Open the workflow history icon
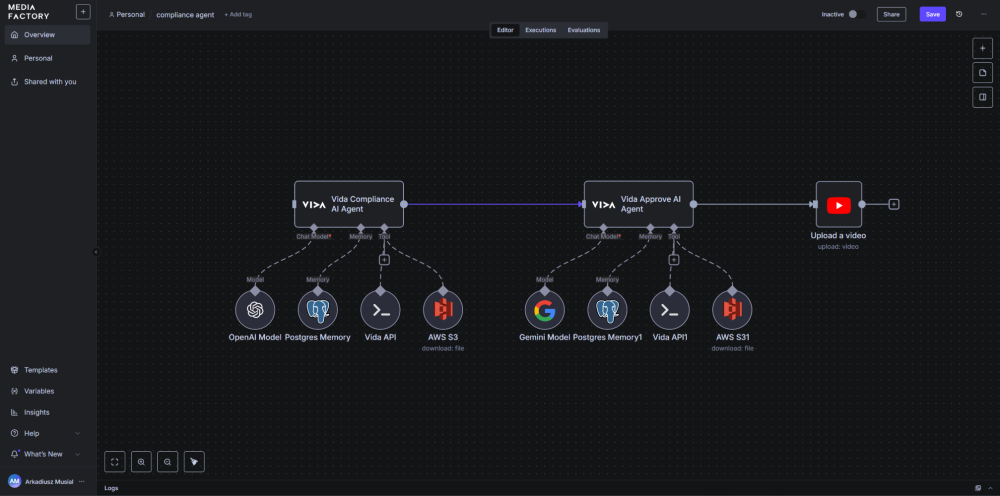1000x496 pixels. tap(959, 14)
